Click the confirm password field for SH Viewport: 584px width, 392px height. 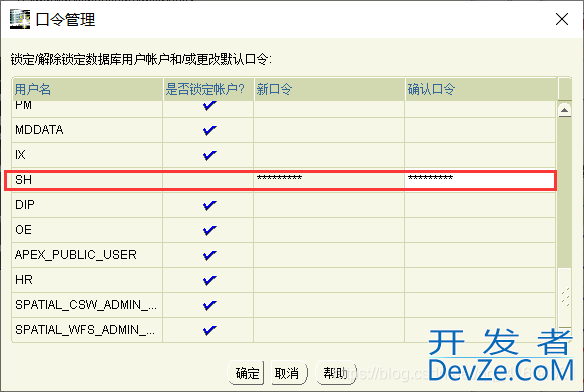tap(480, 180)
